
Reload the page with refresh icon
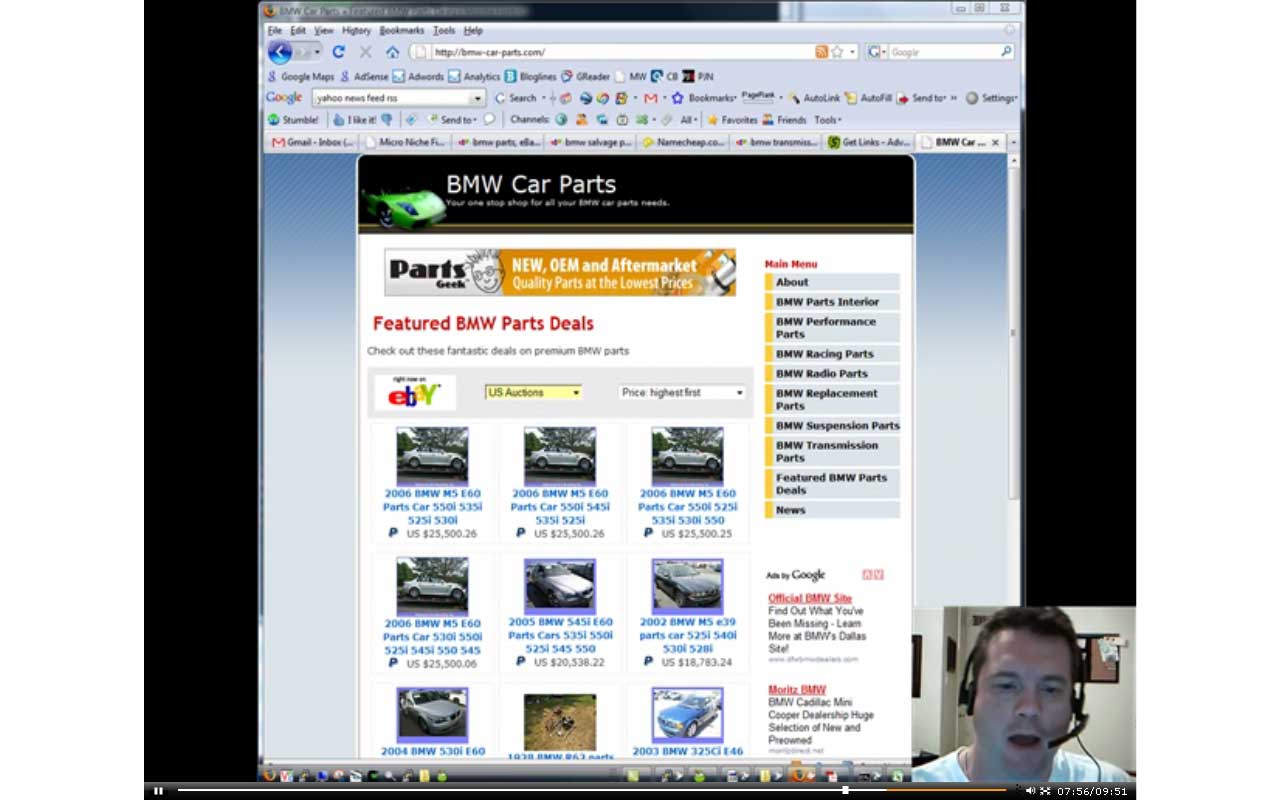click(338, 52)
